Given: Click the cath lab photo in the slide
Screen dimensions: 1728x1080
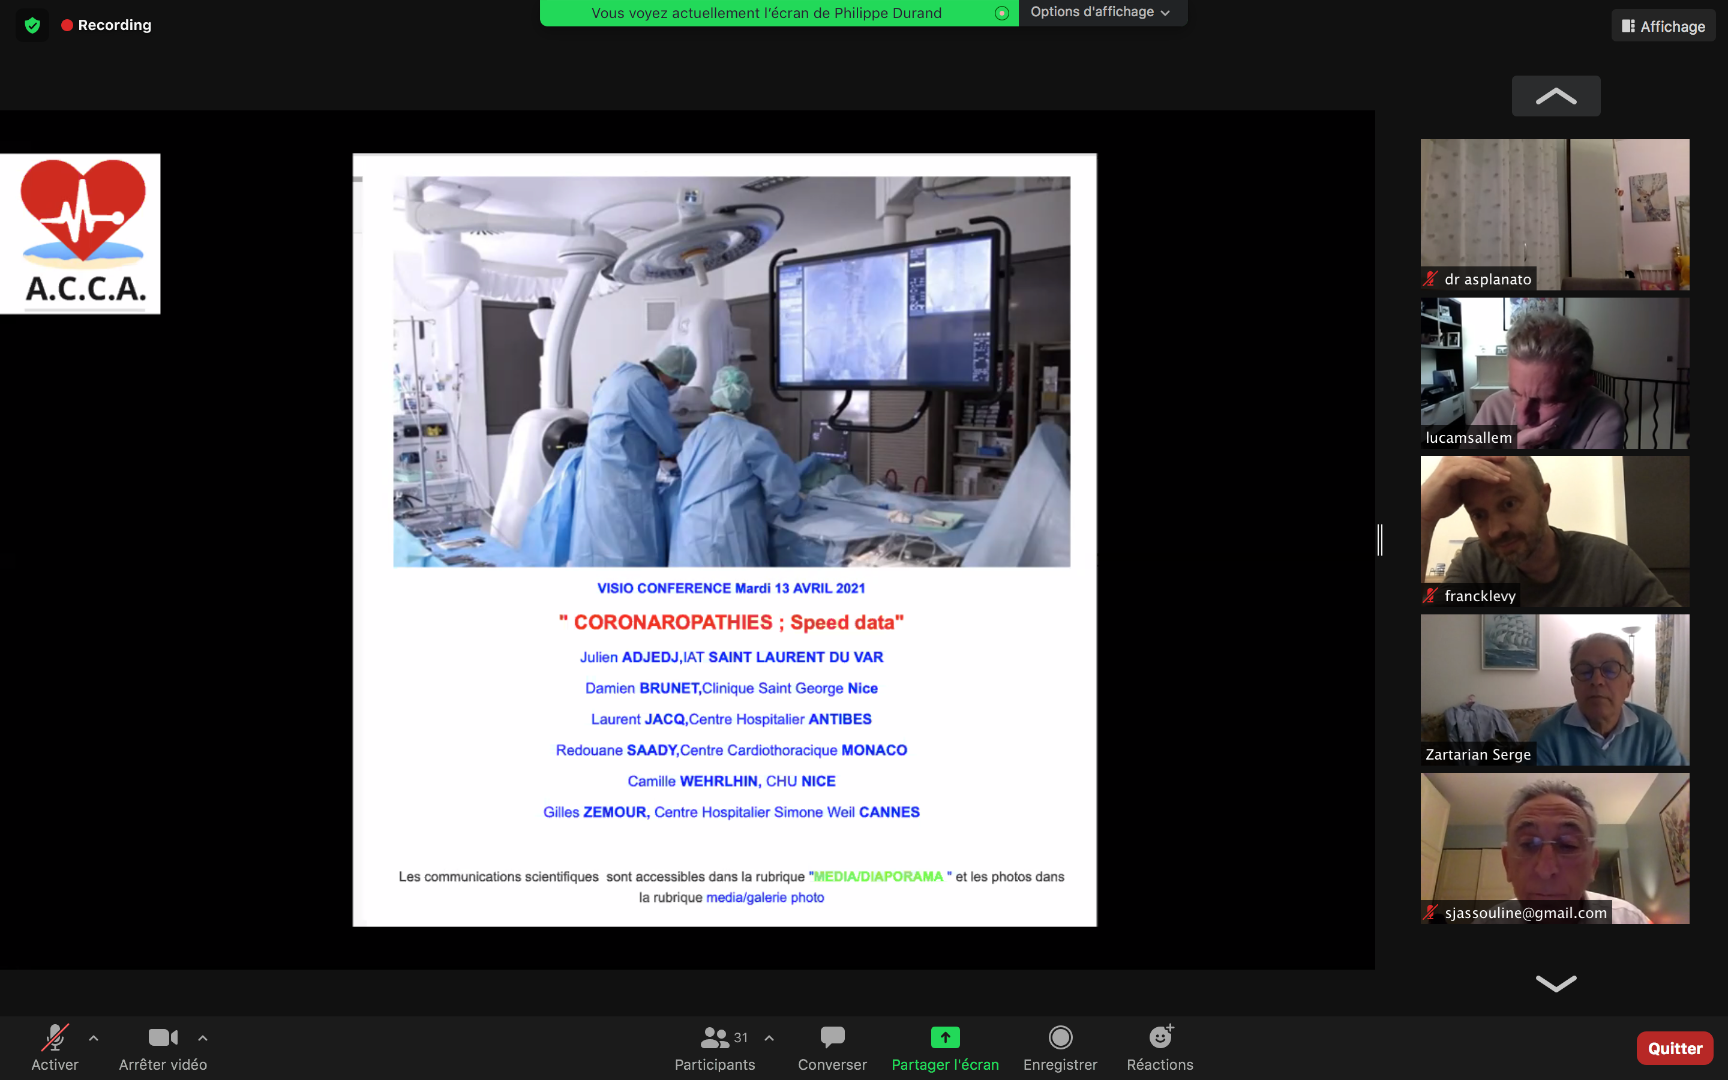Looking at the screenshot, I should 731,372.
